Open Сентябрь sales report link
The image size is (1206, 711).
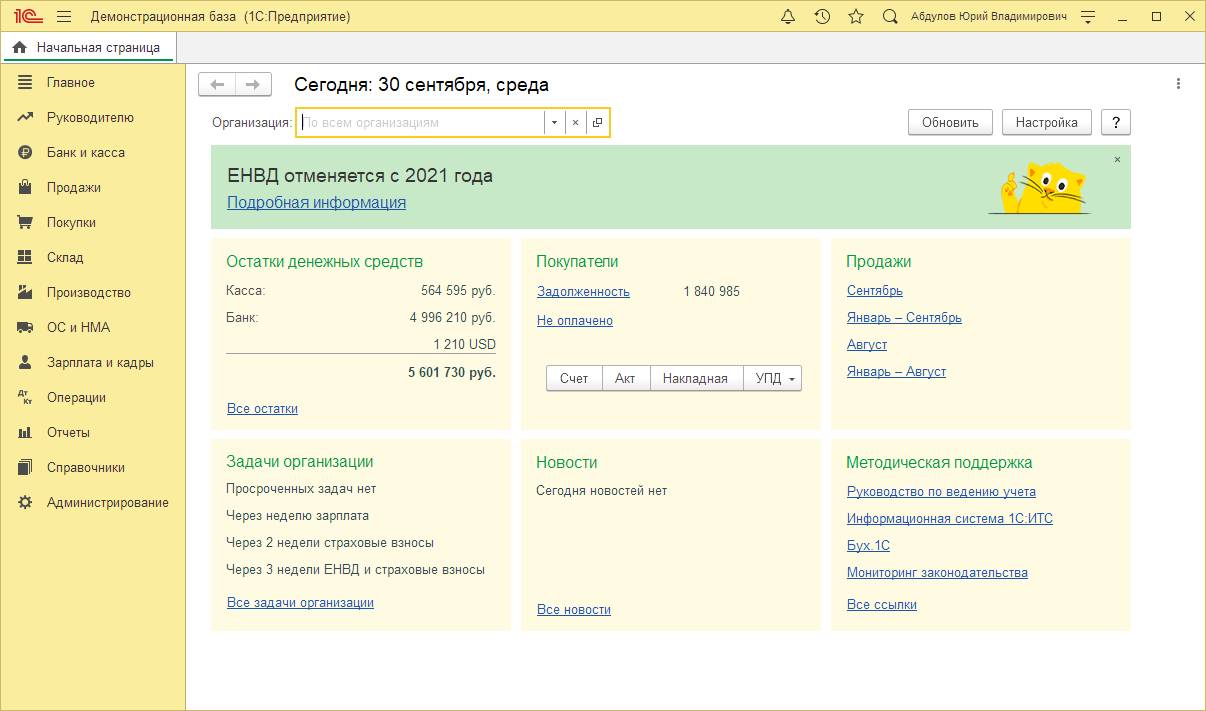click(x=875, y=291)
